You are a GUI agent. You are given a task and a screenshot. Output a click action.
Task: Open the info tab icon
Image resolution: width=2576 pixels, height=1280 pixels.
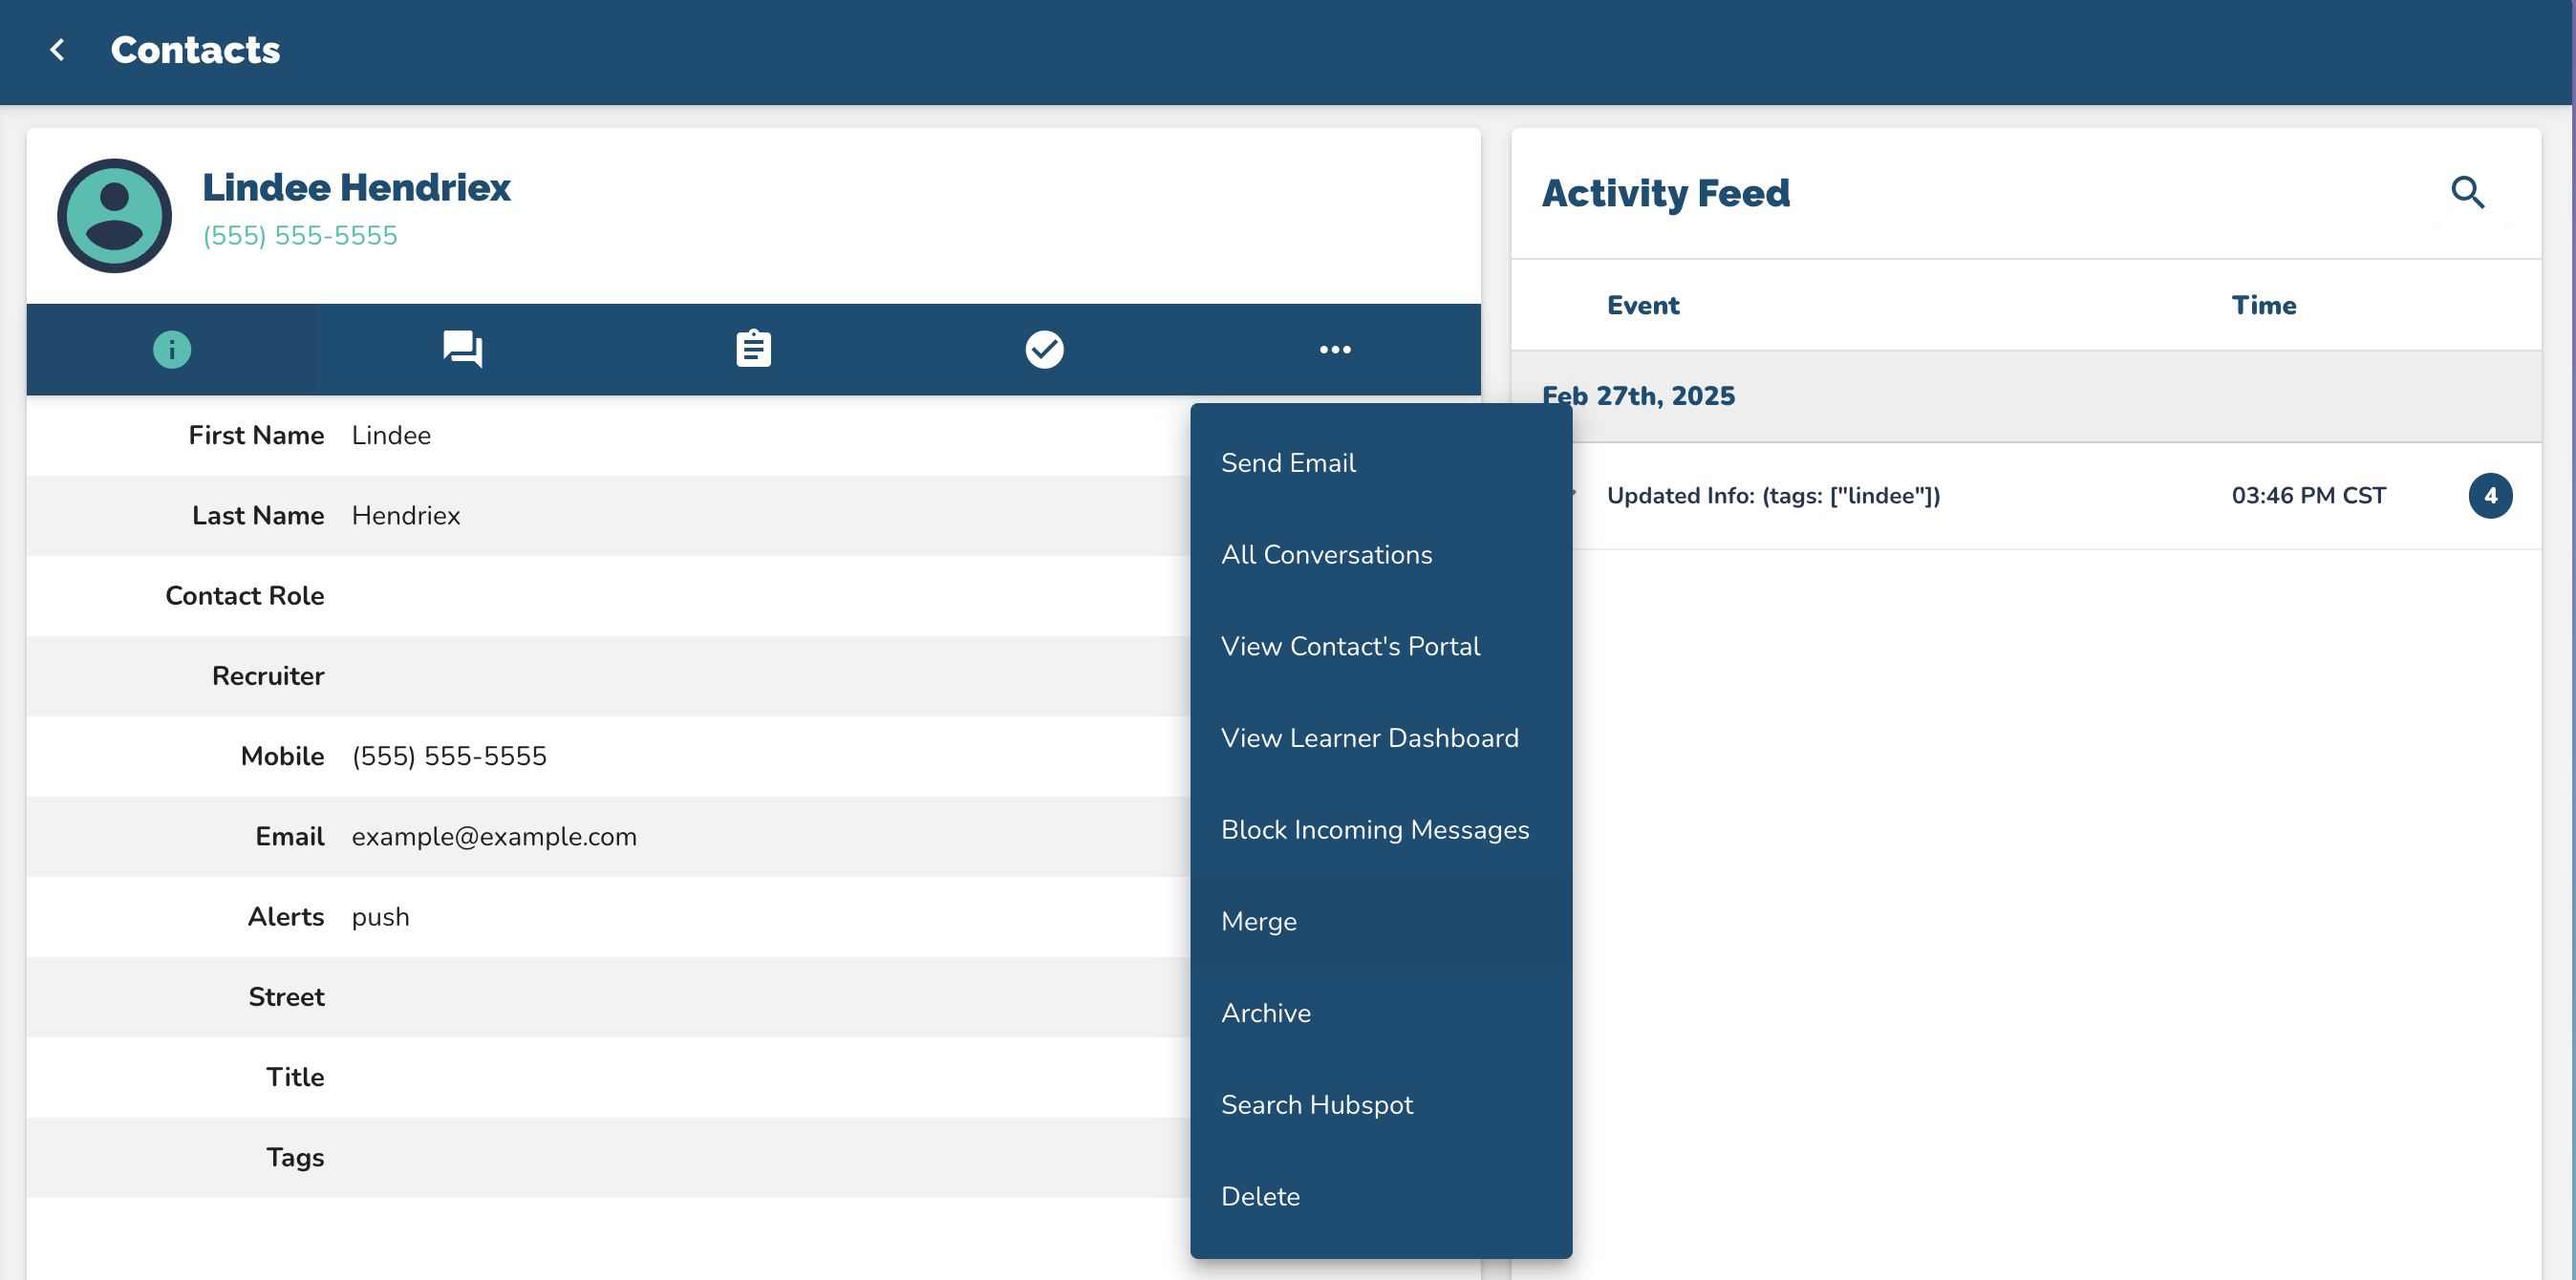[x=172, y=349]
